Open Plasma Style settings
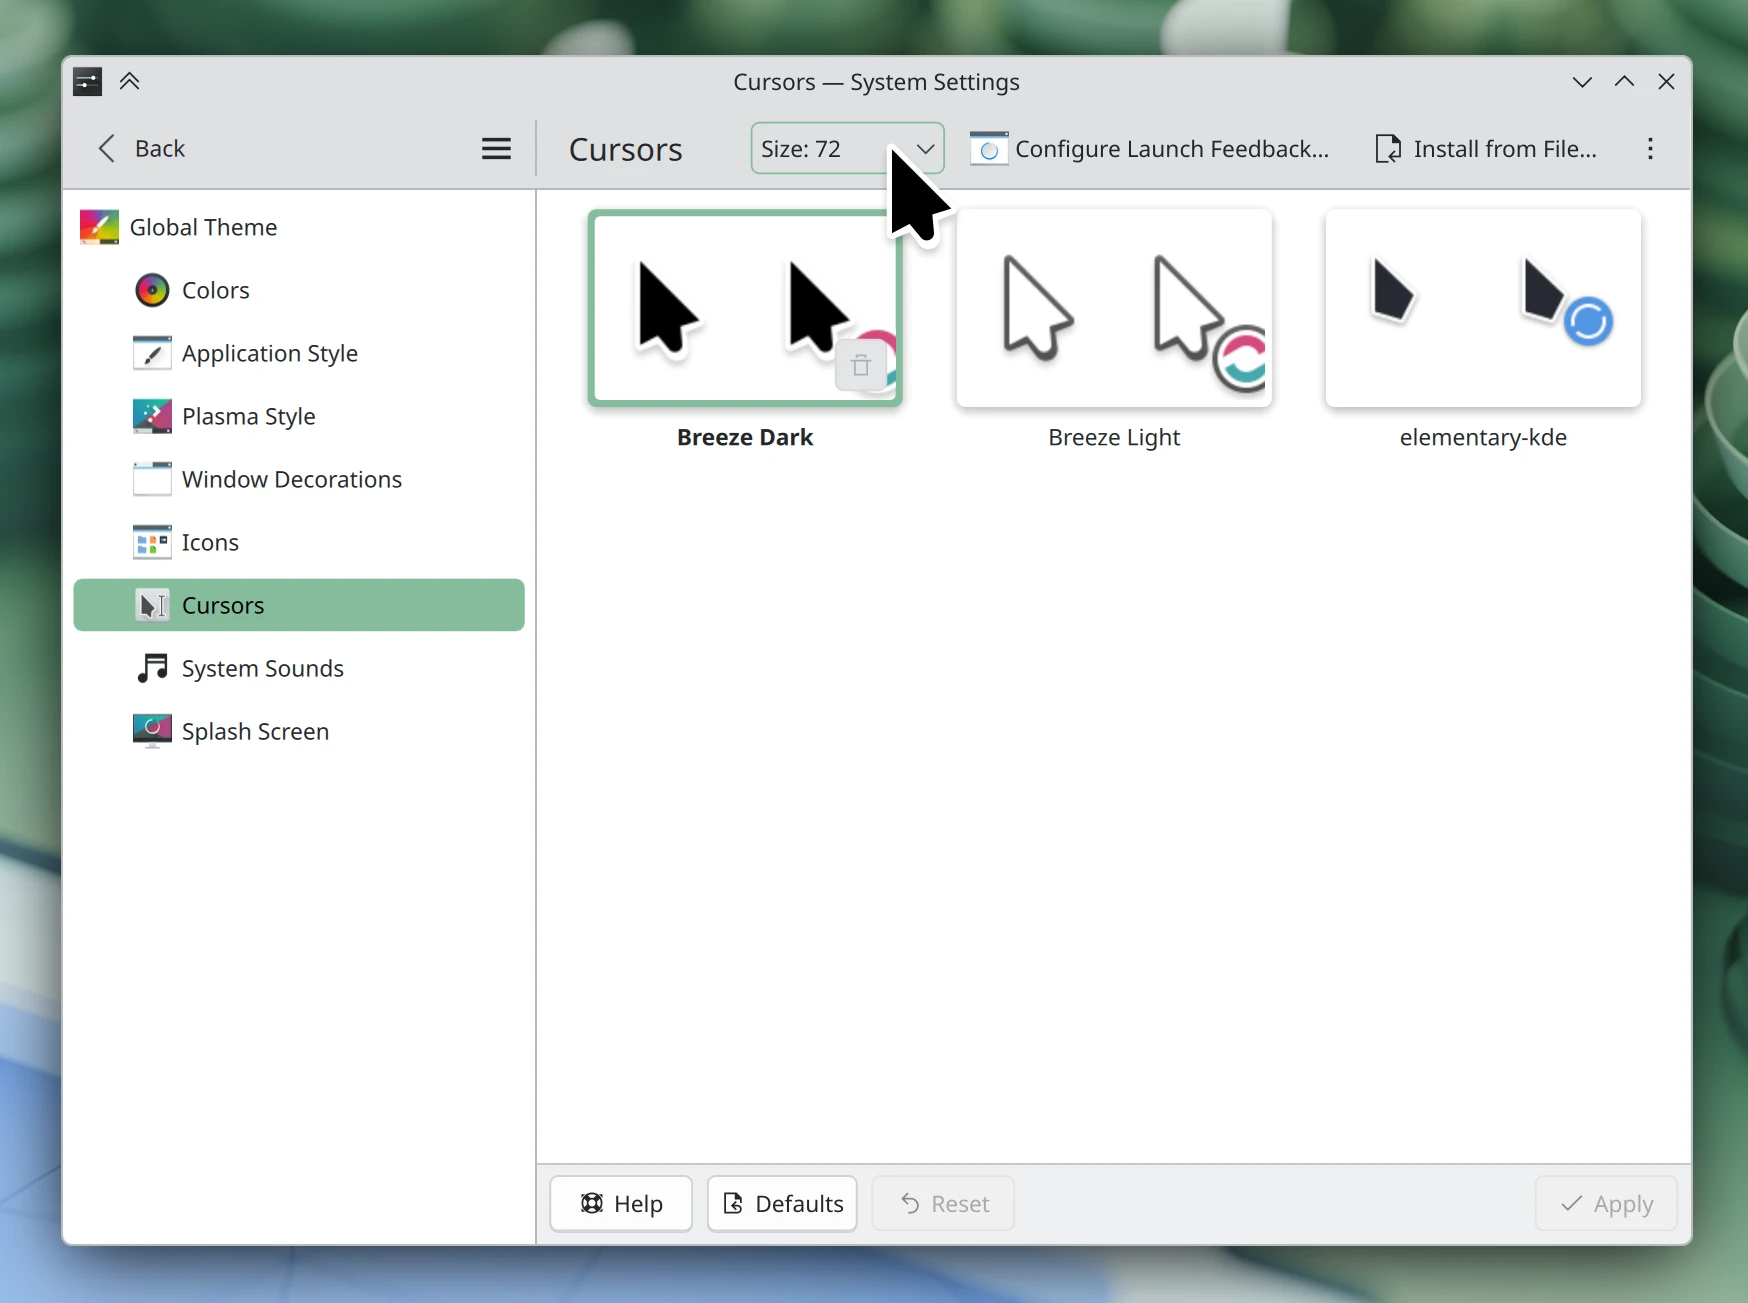The image size is (1748, 1303). [248, 416]
